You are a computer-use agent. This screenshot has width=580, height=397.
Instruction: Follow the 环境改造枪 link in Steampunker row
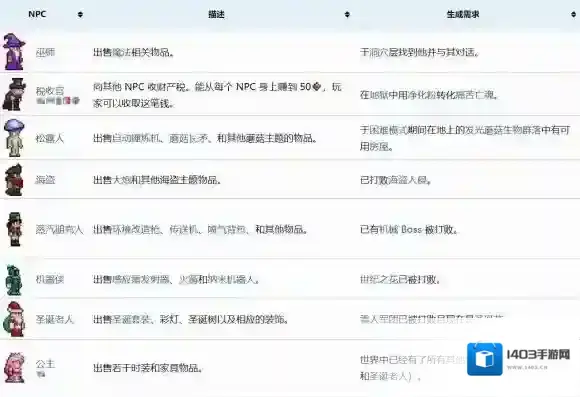tap(136, 229)
